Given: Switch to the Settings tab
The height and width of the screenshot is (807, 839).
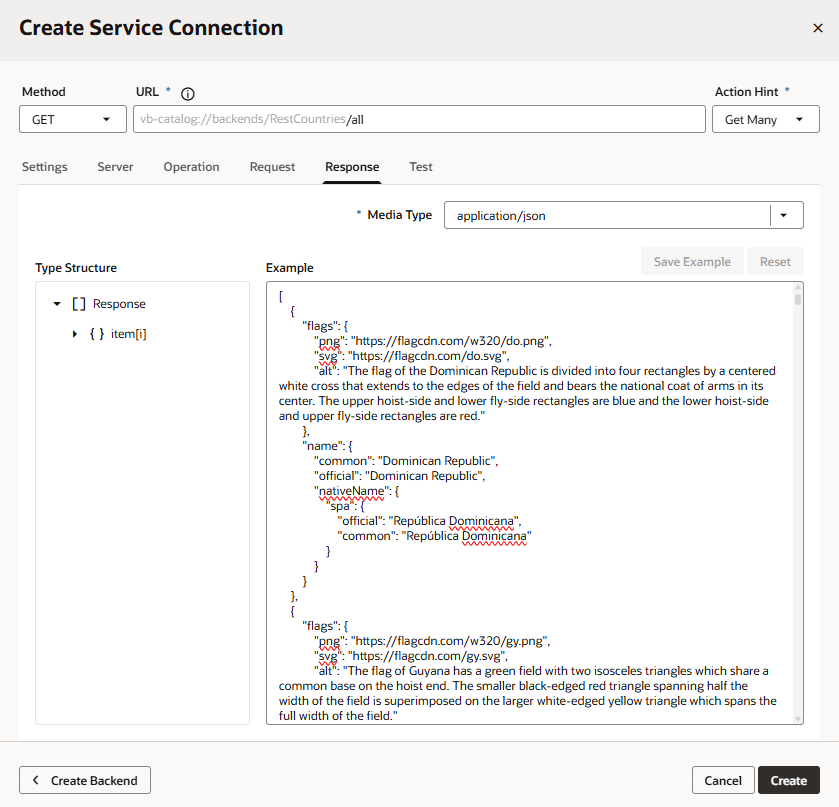Looking at the screenshot, I should coord(44,167).
